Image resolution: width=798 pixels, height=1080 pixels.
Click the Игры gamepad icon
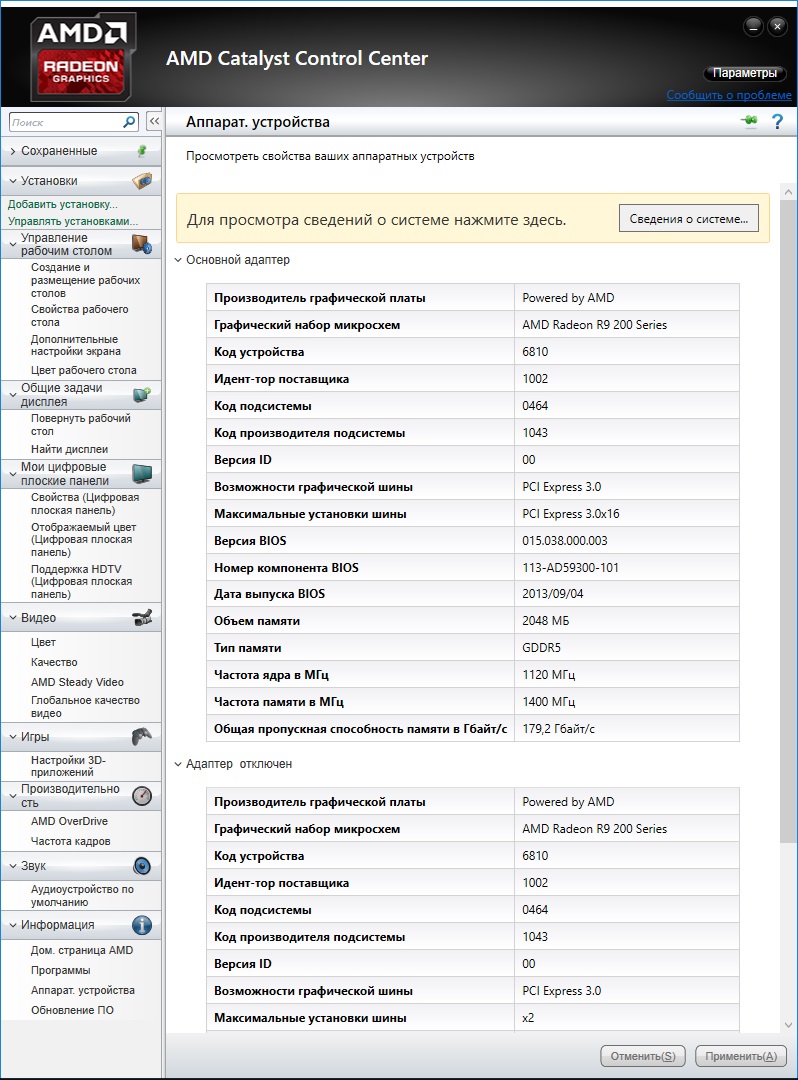coord(142,736)
